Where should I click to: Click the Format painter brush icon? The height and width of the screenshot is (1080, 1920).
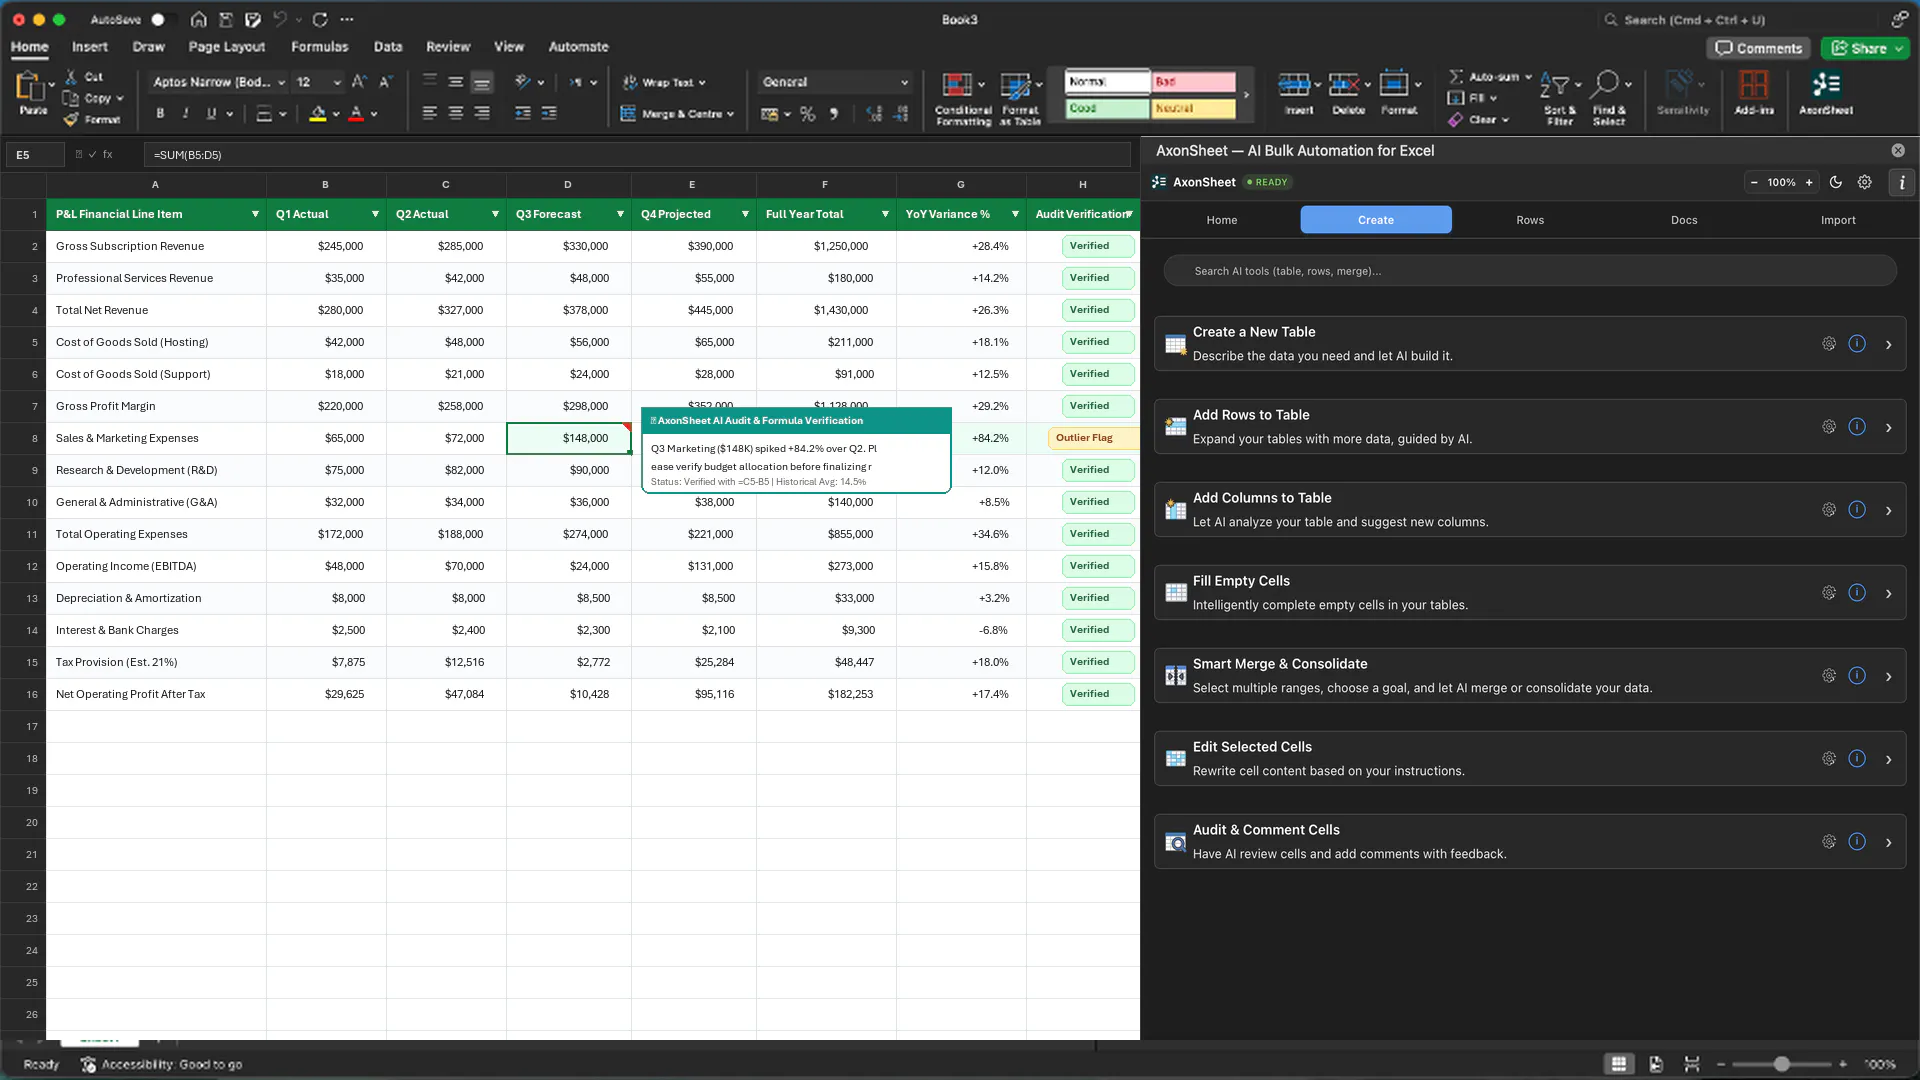point(71,120)
